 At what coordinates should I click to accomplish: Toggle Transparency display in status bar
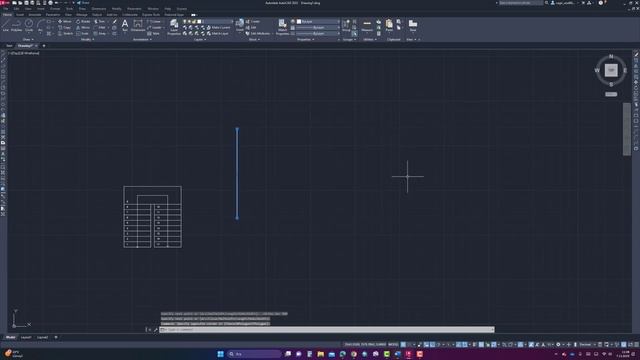pos(481,344)
